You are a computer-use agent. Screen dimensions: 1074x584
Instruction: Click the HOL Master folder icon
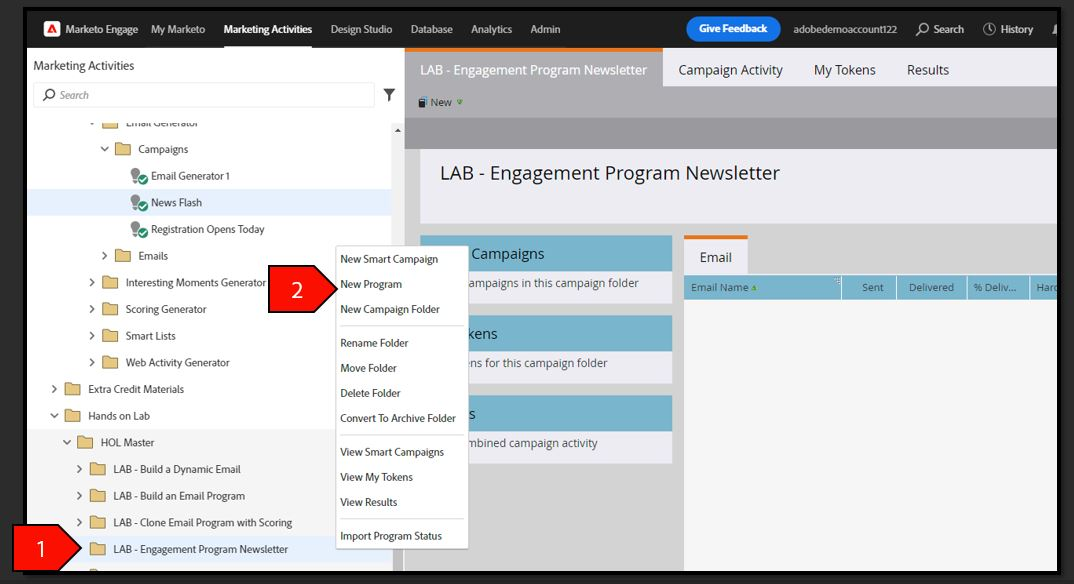[x=85, y=443]
